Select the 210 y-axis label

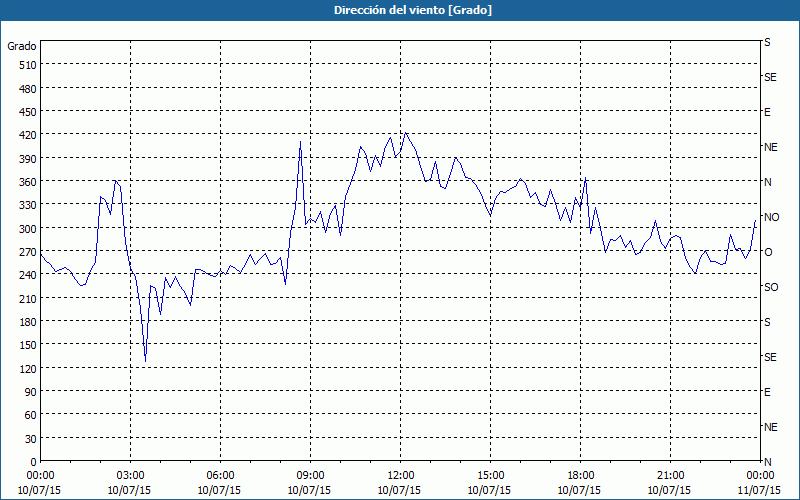click(x=28, y=298)
